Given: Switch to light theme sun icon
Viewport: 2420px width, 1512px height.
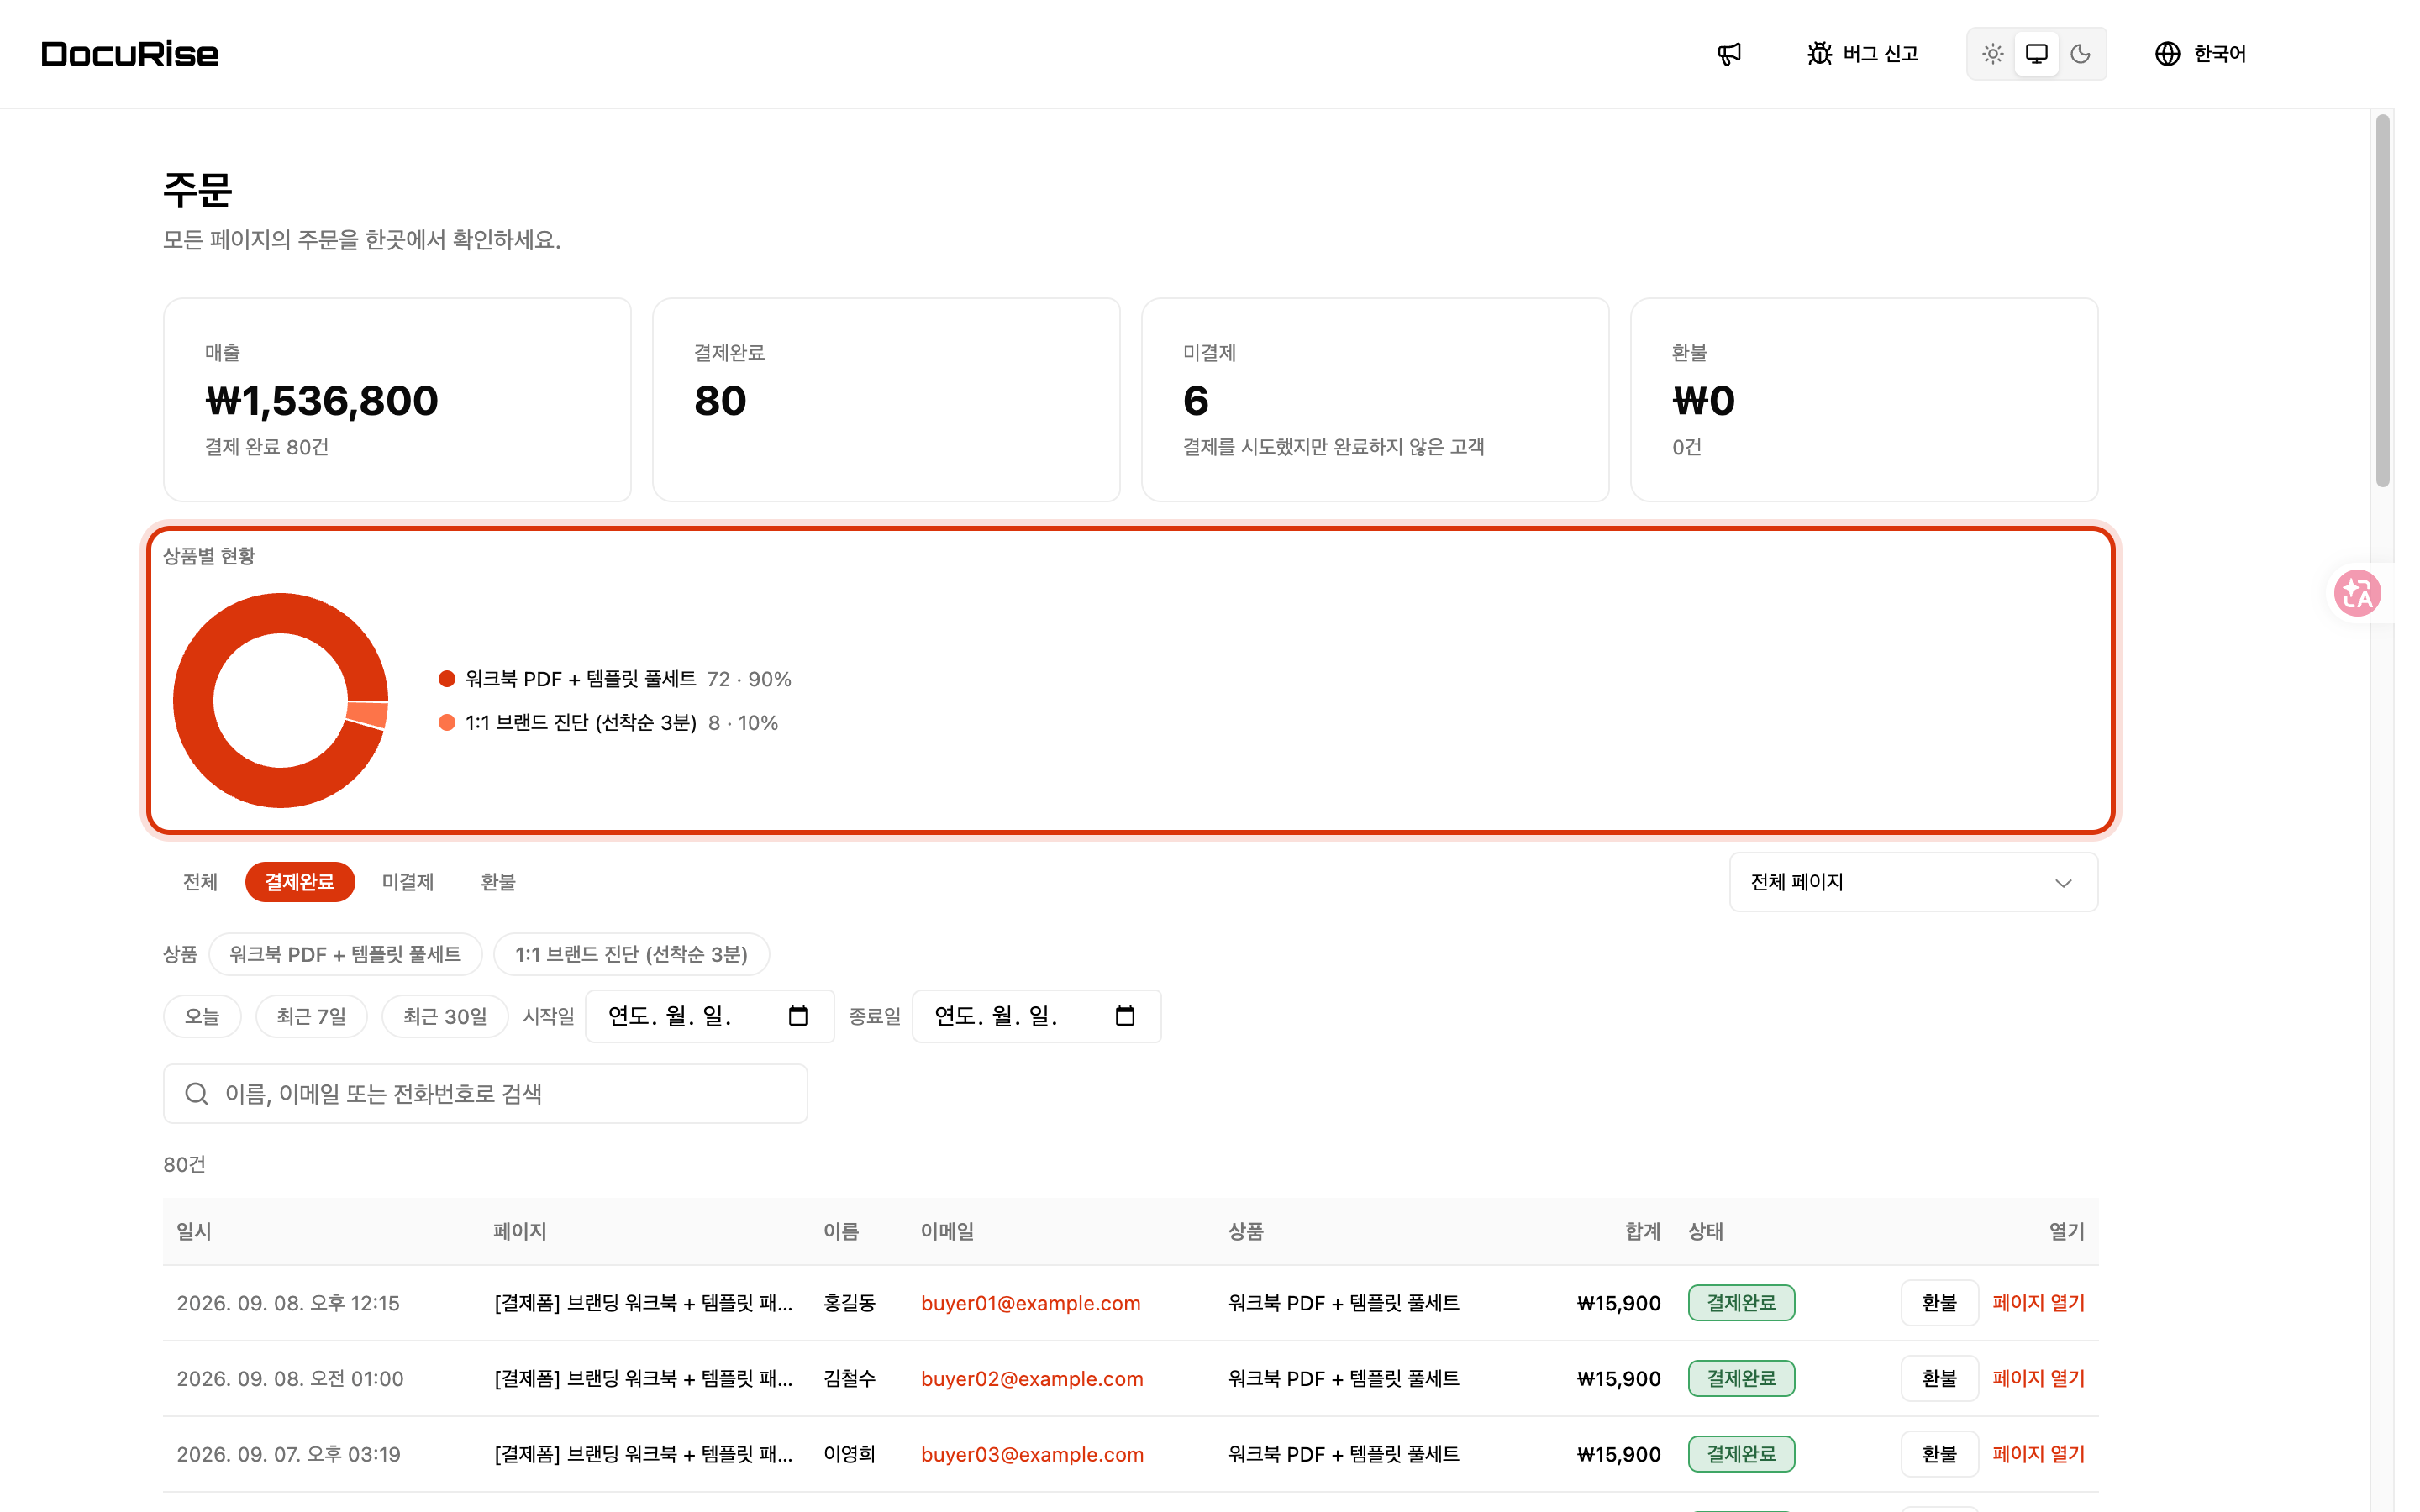Looking at the screenshot, I should (1992, 54).
